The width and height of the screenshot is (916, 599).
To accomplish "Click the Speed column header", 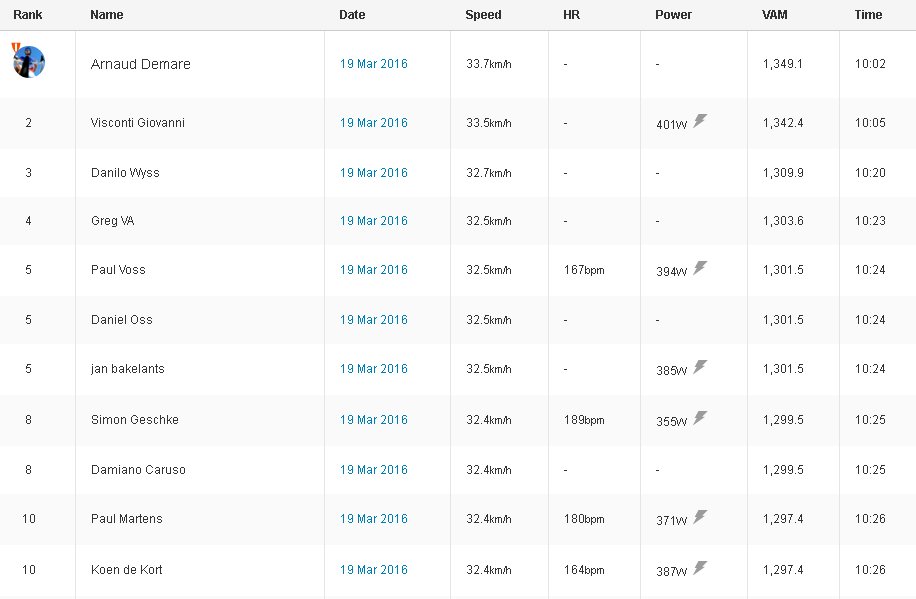I will [483, 15].
